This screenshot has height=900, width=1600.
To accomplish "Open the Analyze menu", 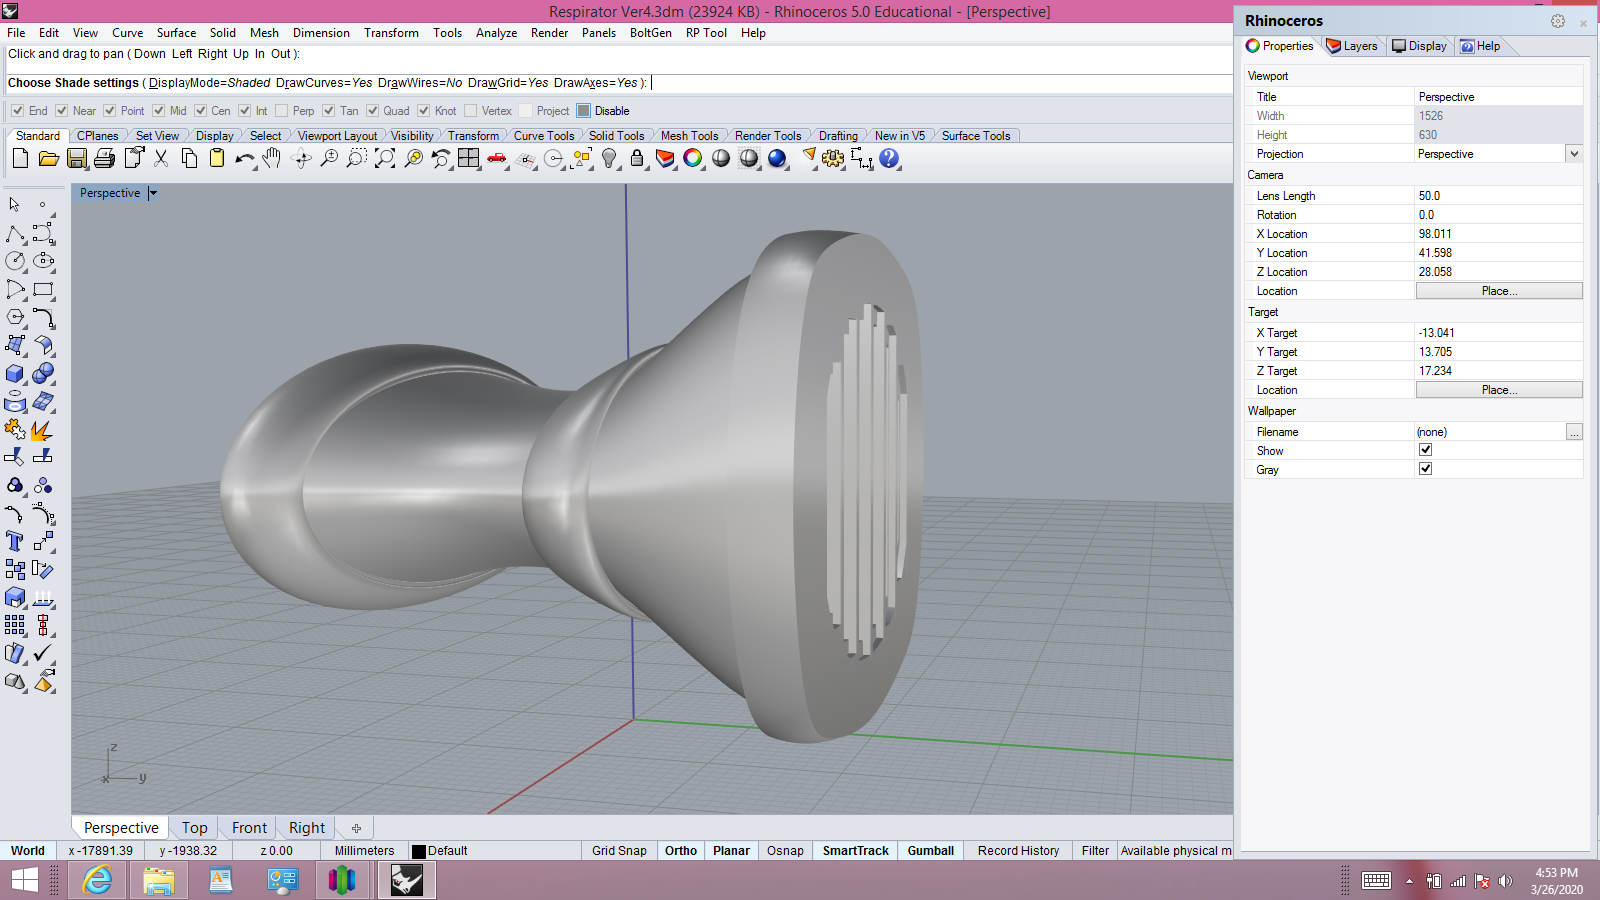I will (496, 33).
